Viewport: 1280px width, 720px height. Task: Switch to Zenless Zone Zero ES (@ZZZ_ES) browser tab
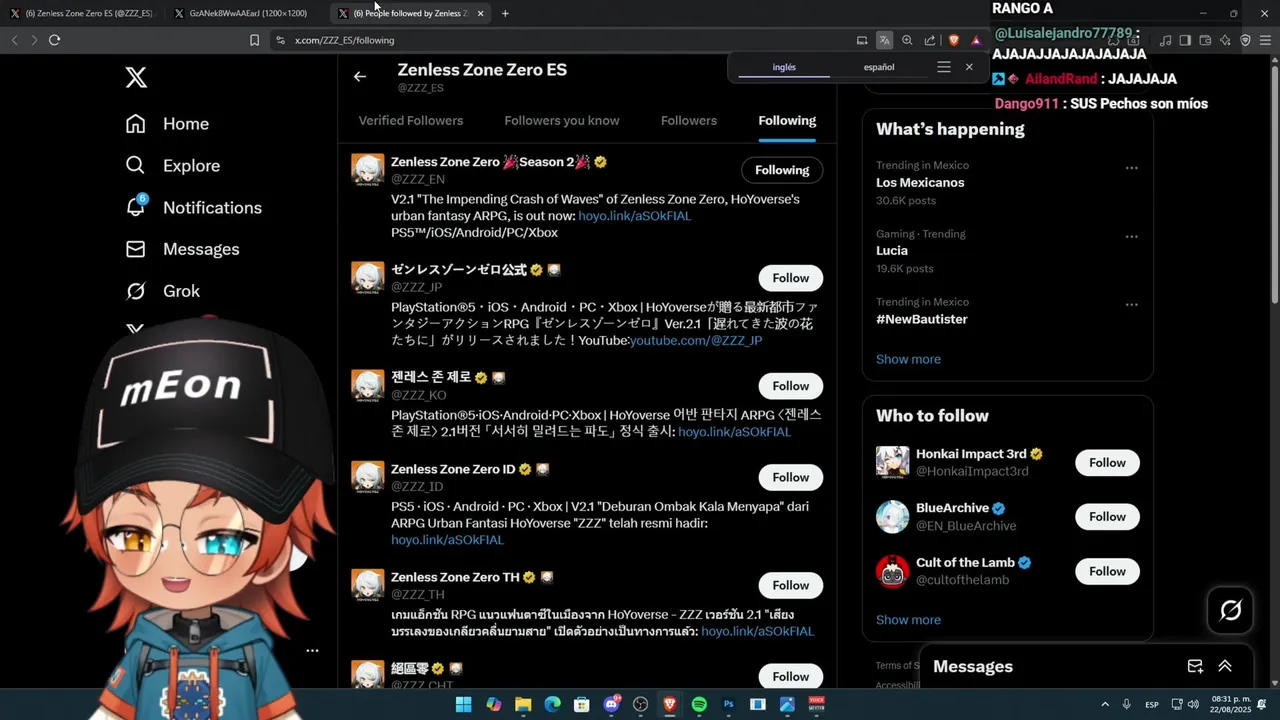point(82,13)
